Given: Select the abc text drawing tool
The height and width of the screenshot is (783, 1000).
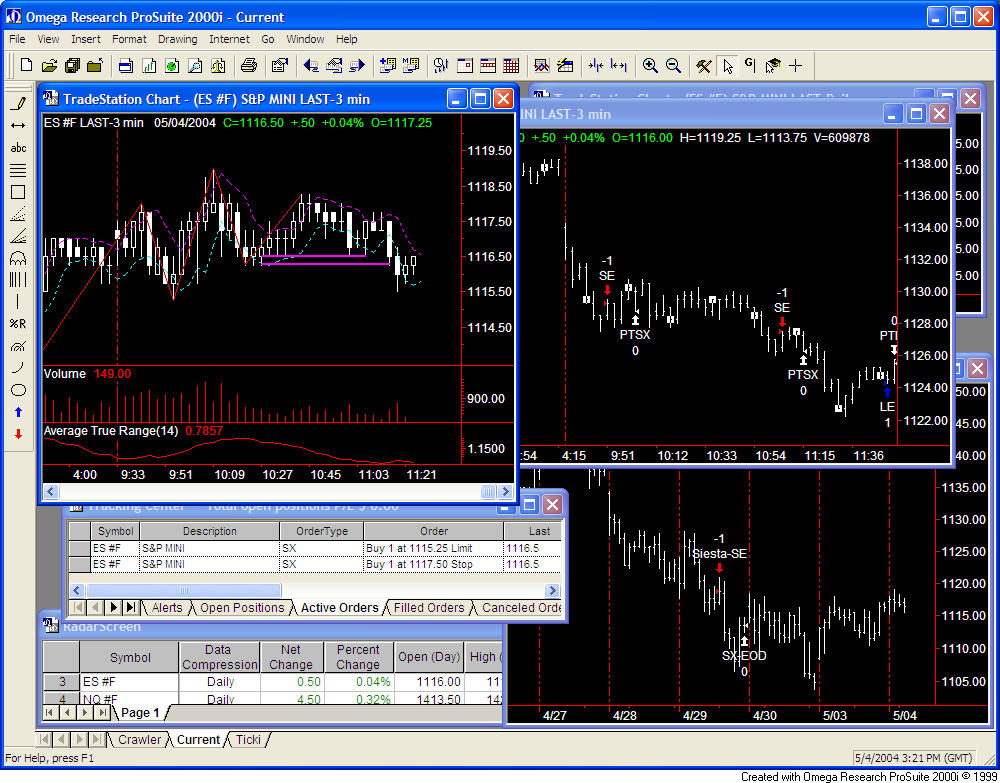Looking at the screenshot, I should [18, 148].
